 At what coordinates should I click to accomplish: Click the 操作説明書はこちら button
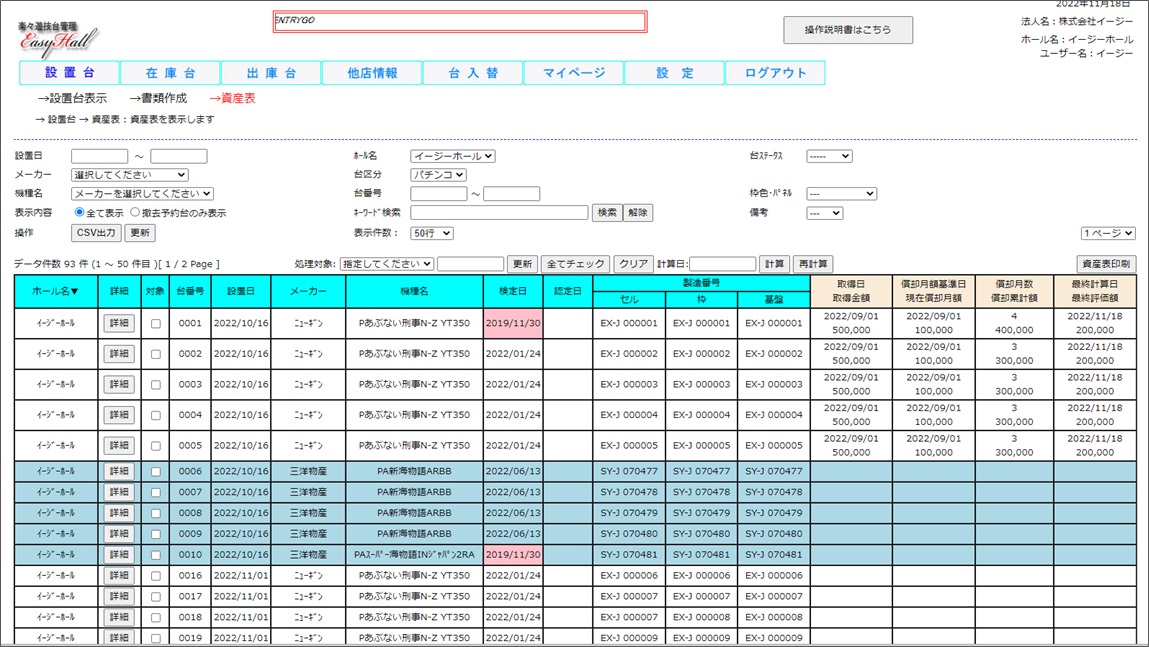click(847, 30)
